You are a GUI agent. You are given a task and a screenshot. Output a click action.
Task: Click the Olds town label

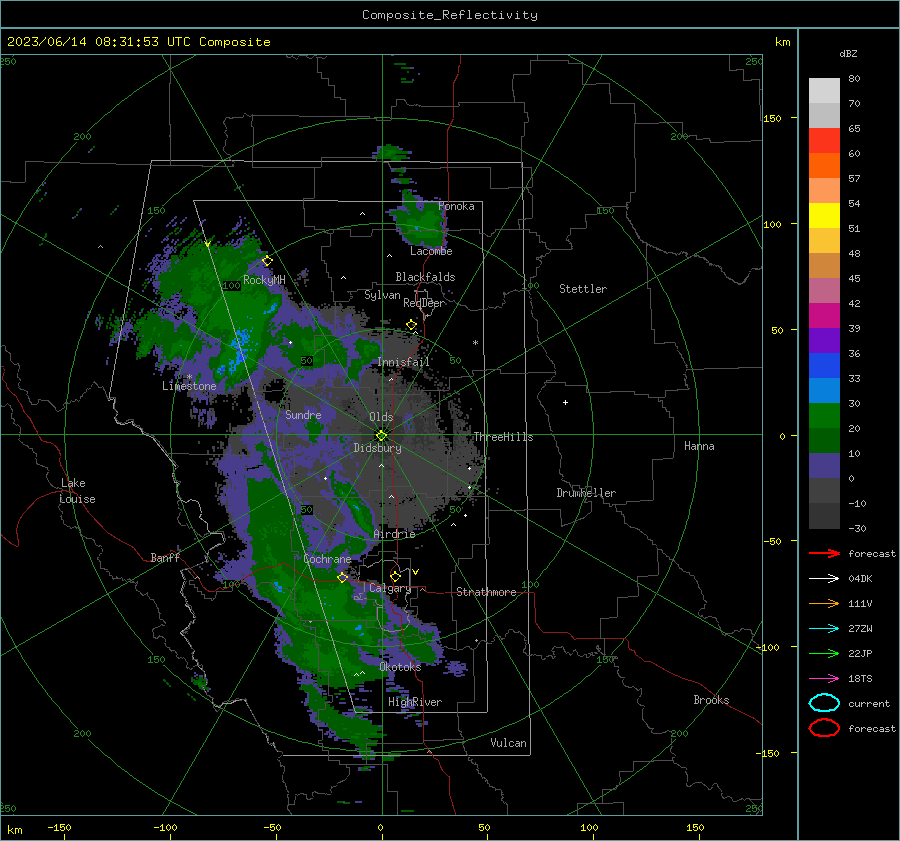381,417
